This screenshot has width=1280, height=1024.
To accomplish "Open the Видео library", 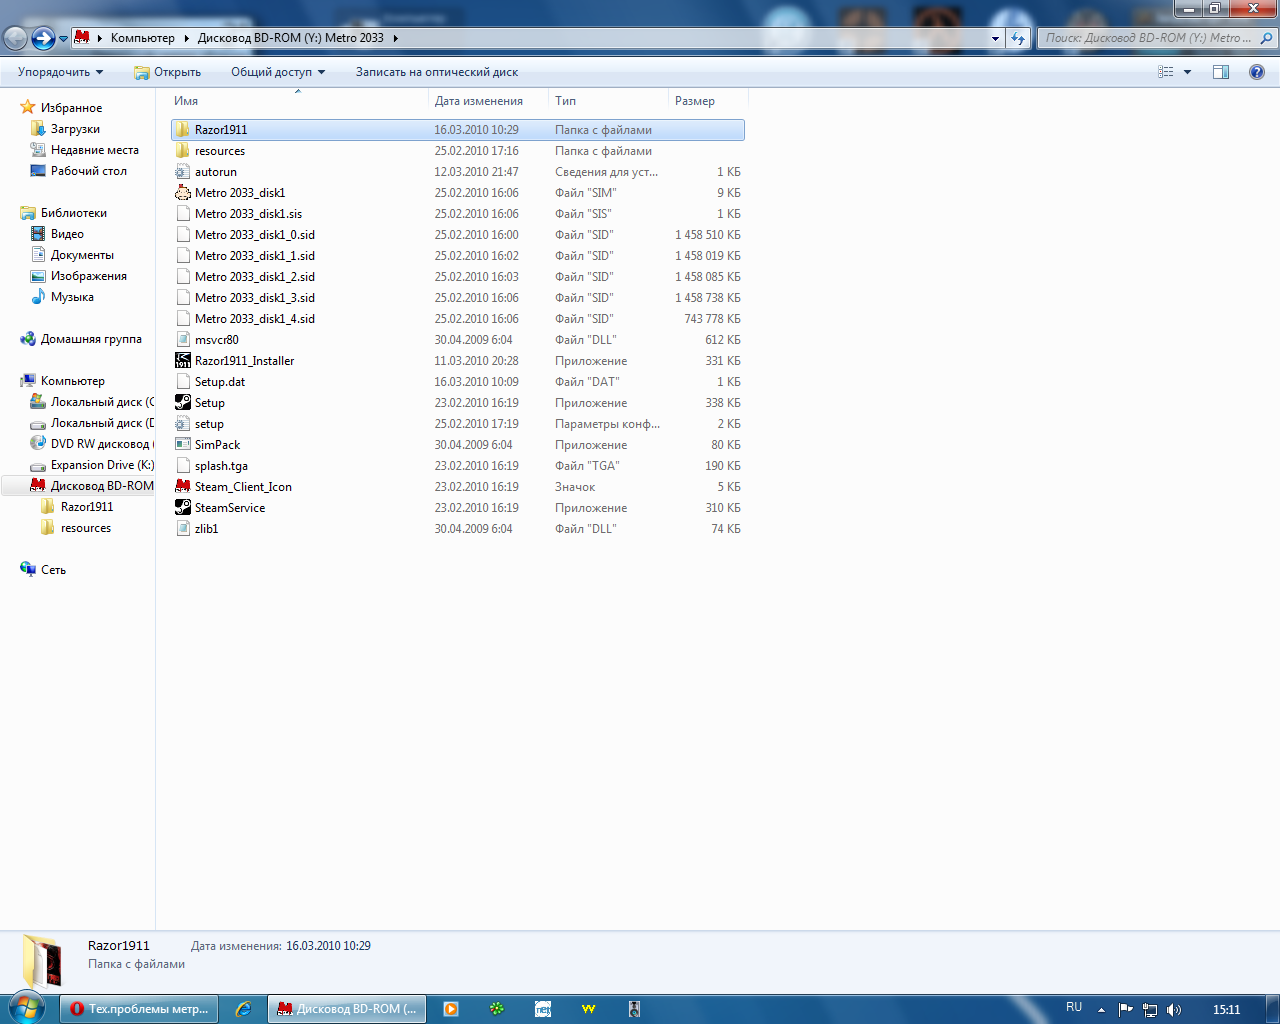I will (67, 234).
